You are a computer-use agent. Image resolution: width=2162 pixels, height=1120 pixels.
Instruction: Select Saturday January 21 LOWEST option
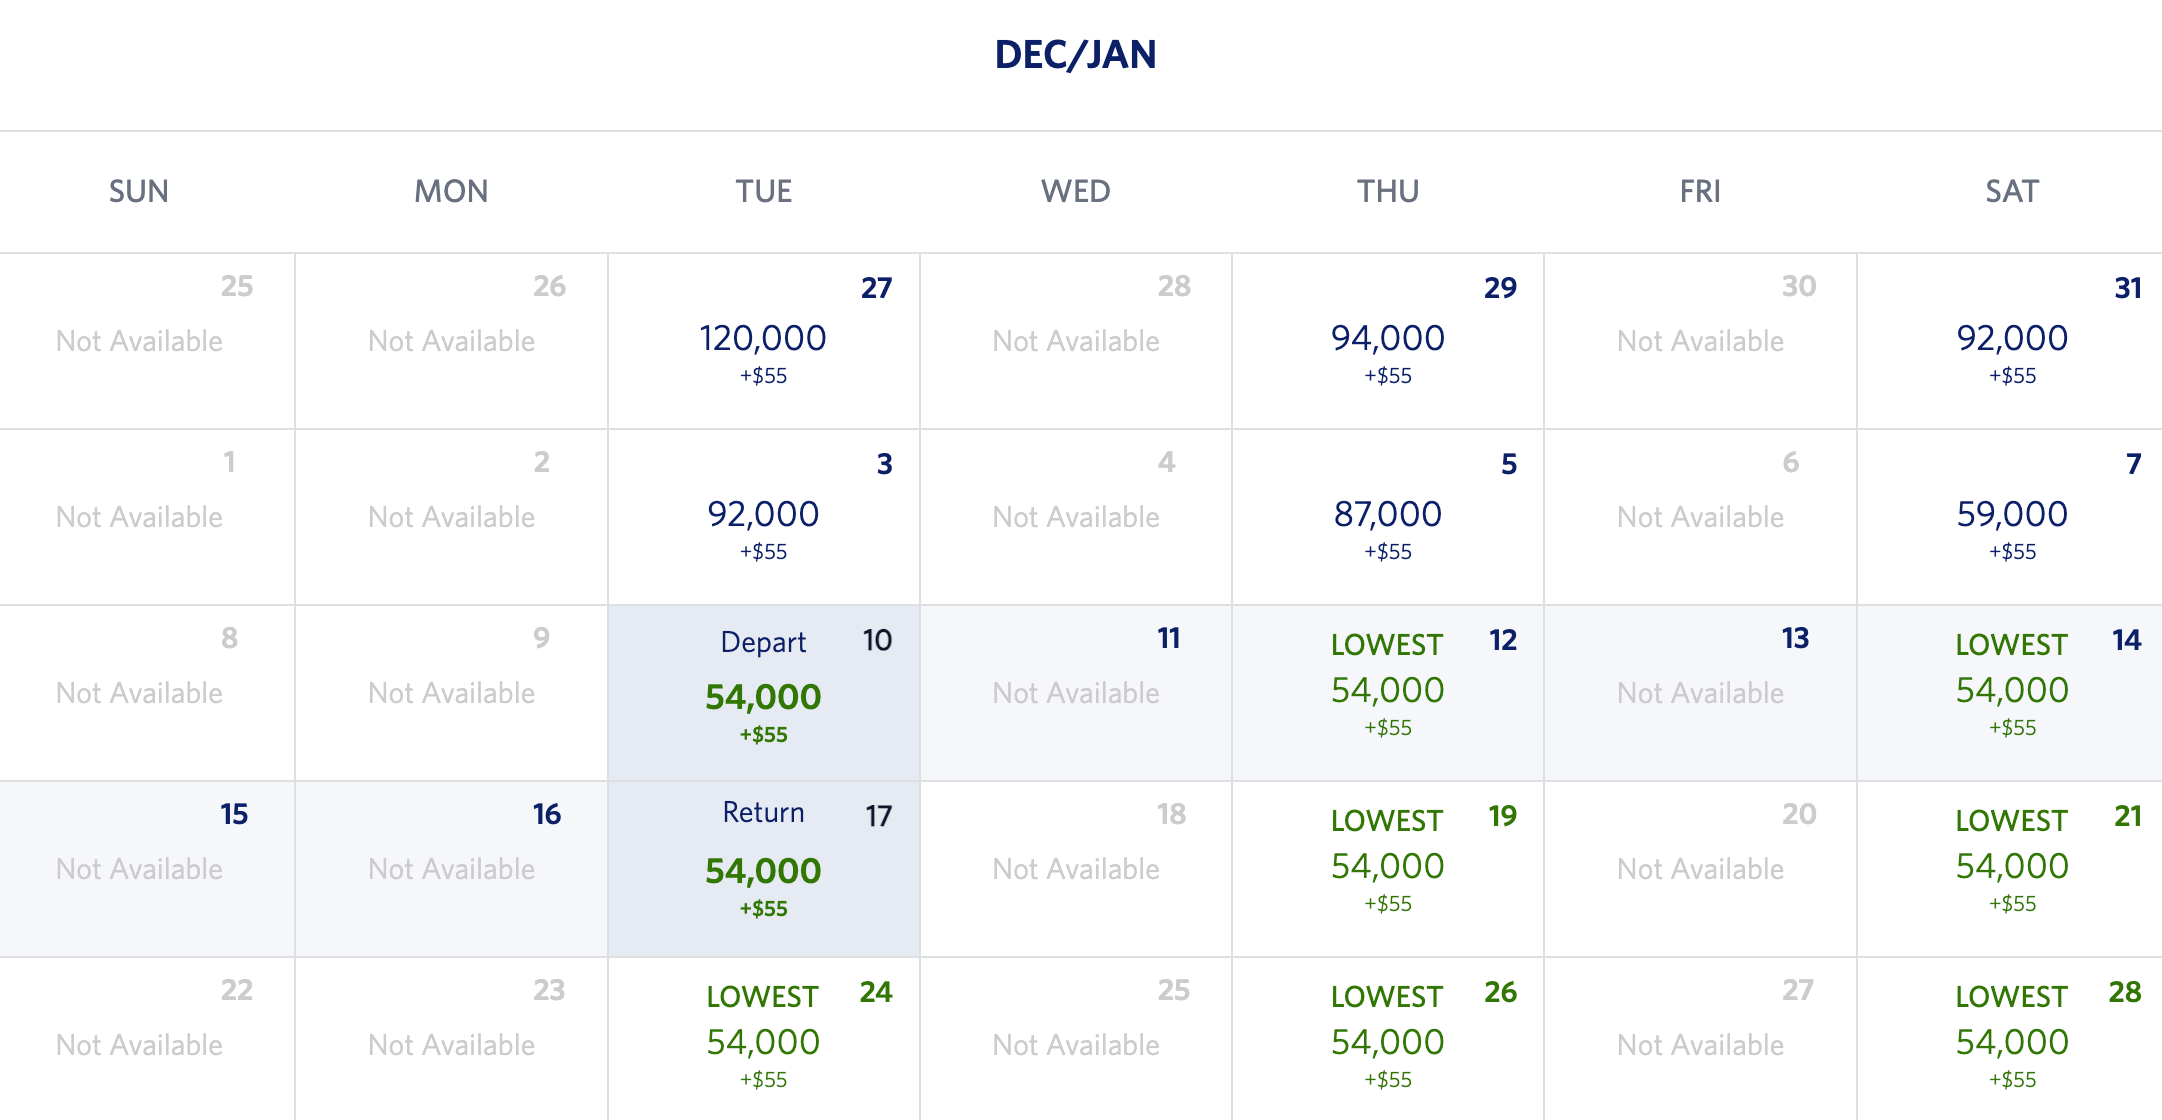(x=2010, y=866)
